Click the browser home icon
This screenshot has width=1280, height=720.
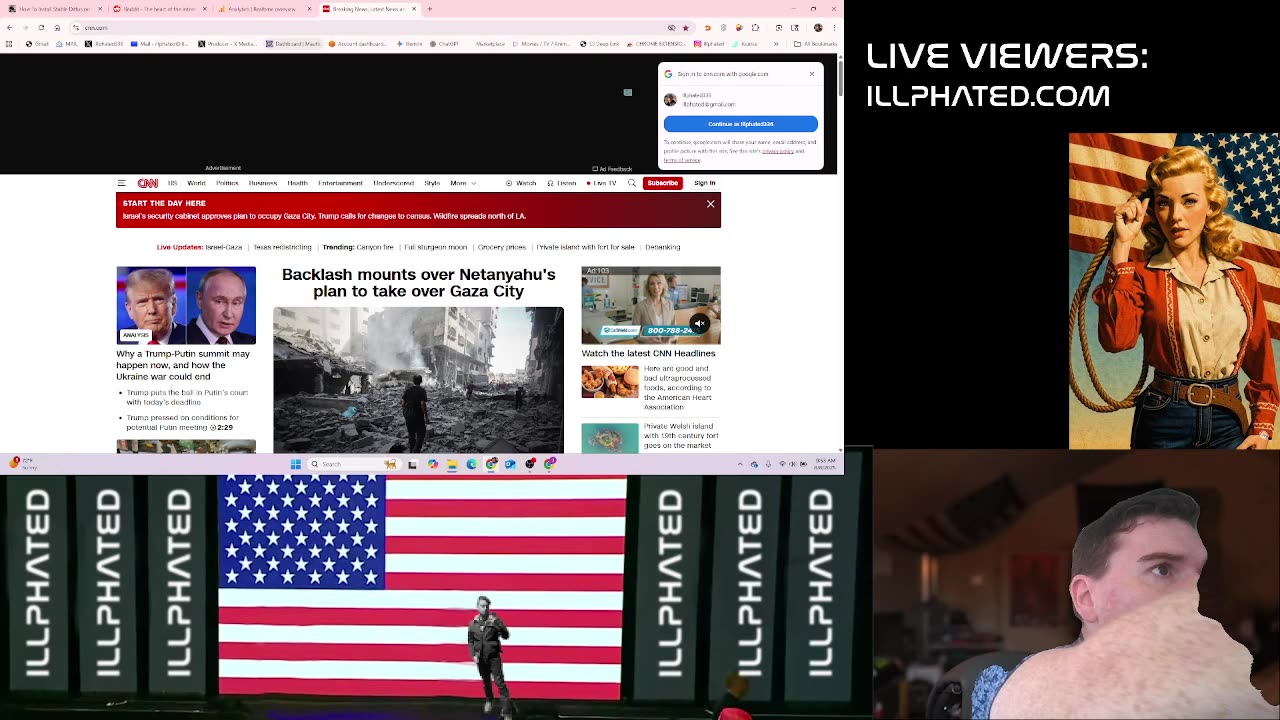57,27
